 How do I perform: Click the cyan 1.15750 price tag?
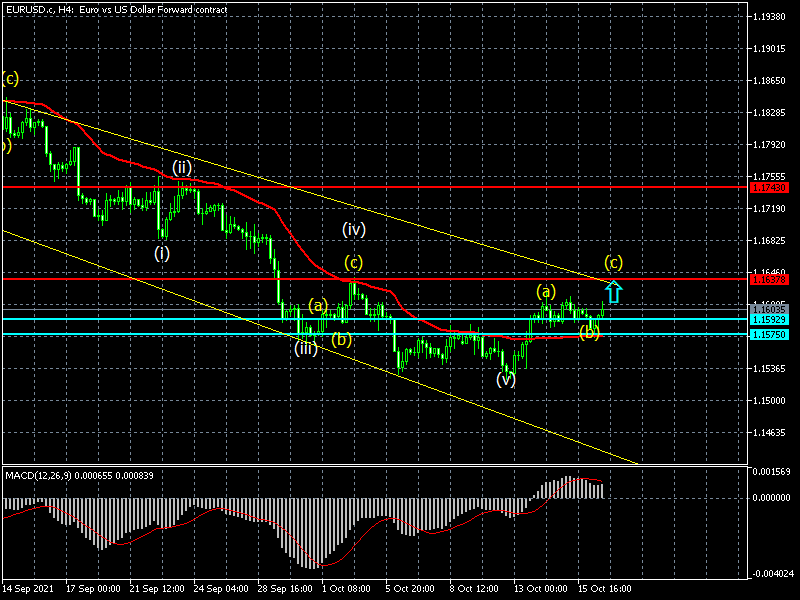772,335
